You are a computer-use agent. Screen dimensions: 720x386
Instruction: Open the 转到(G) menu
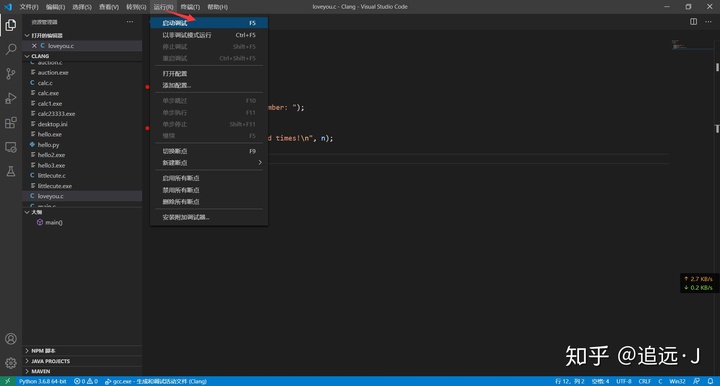pyautogui.click(x=136, y=7)
